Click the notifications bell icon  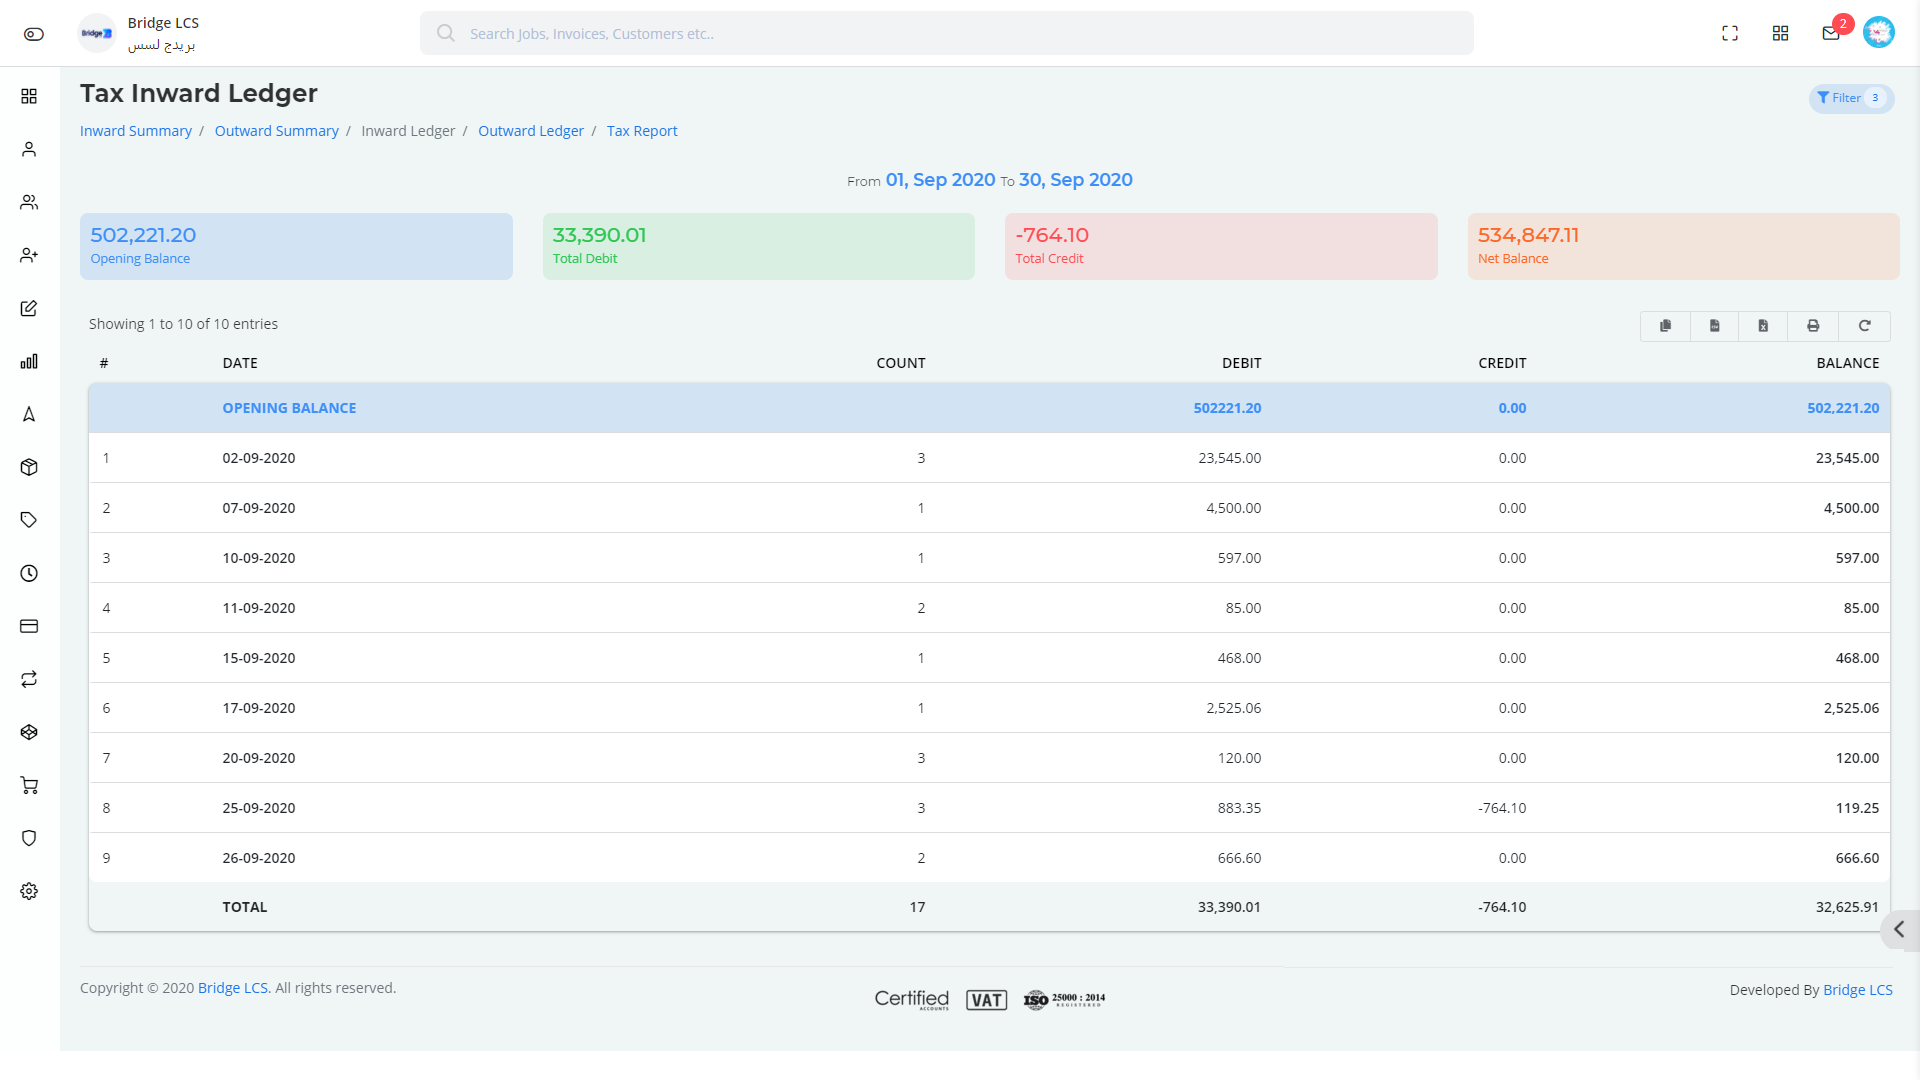1830,33
